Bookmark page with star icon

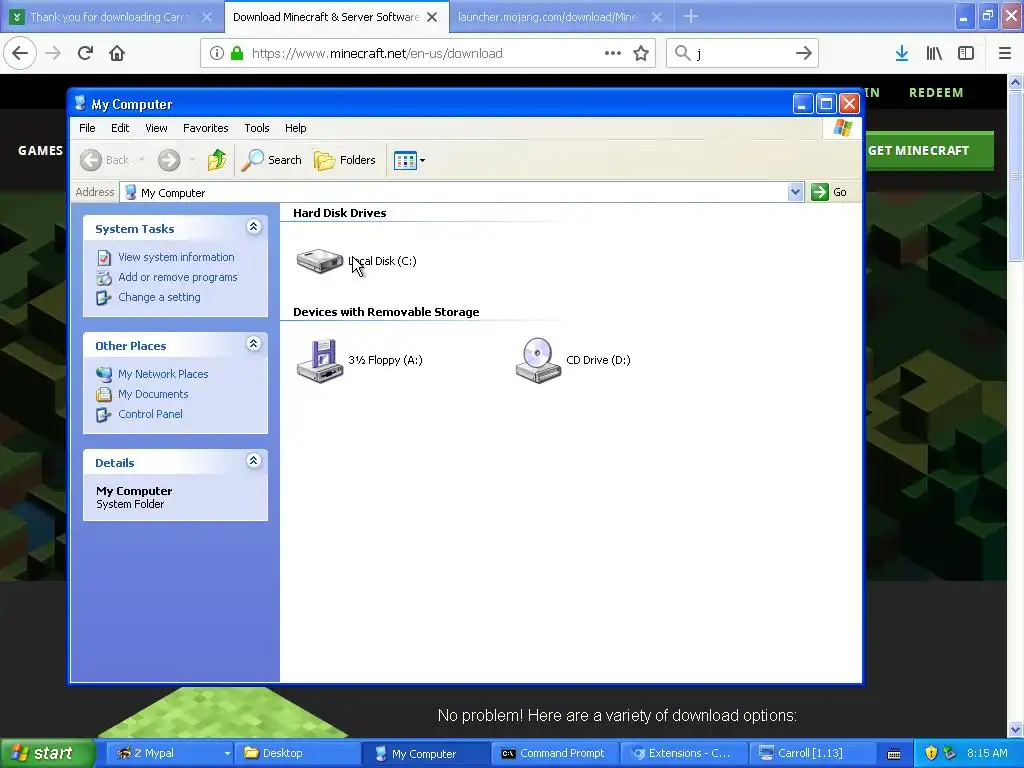coord(641,54)
